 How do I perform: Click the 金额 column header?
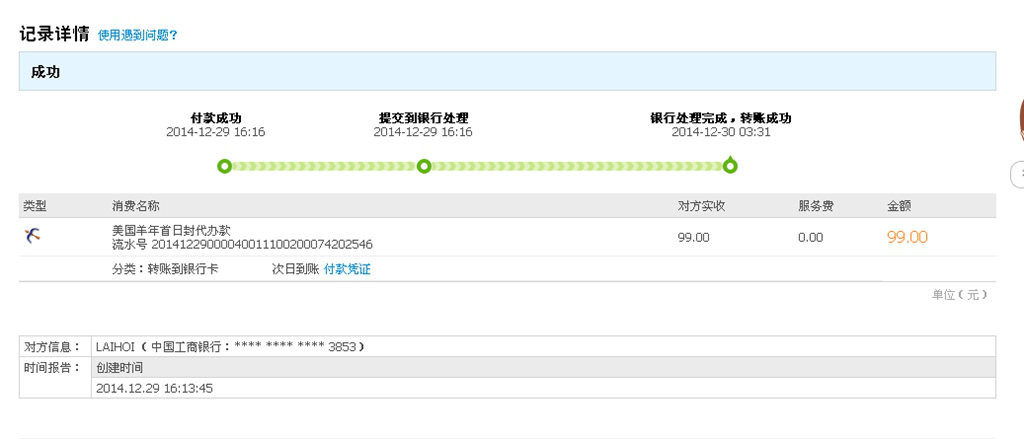(x=899, y=206)
